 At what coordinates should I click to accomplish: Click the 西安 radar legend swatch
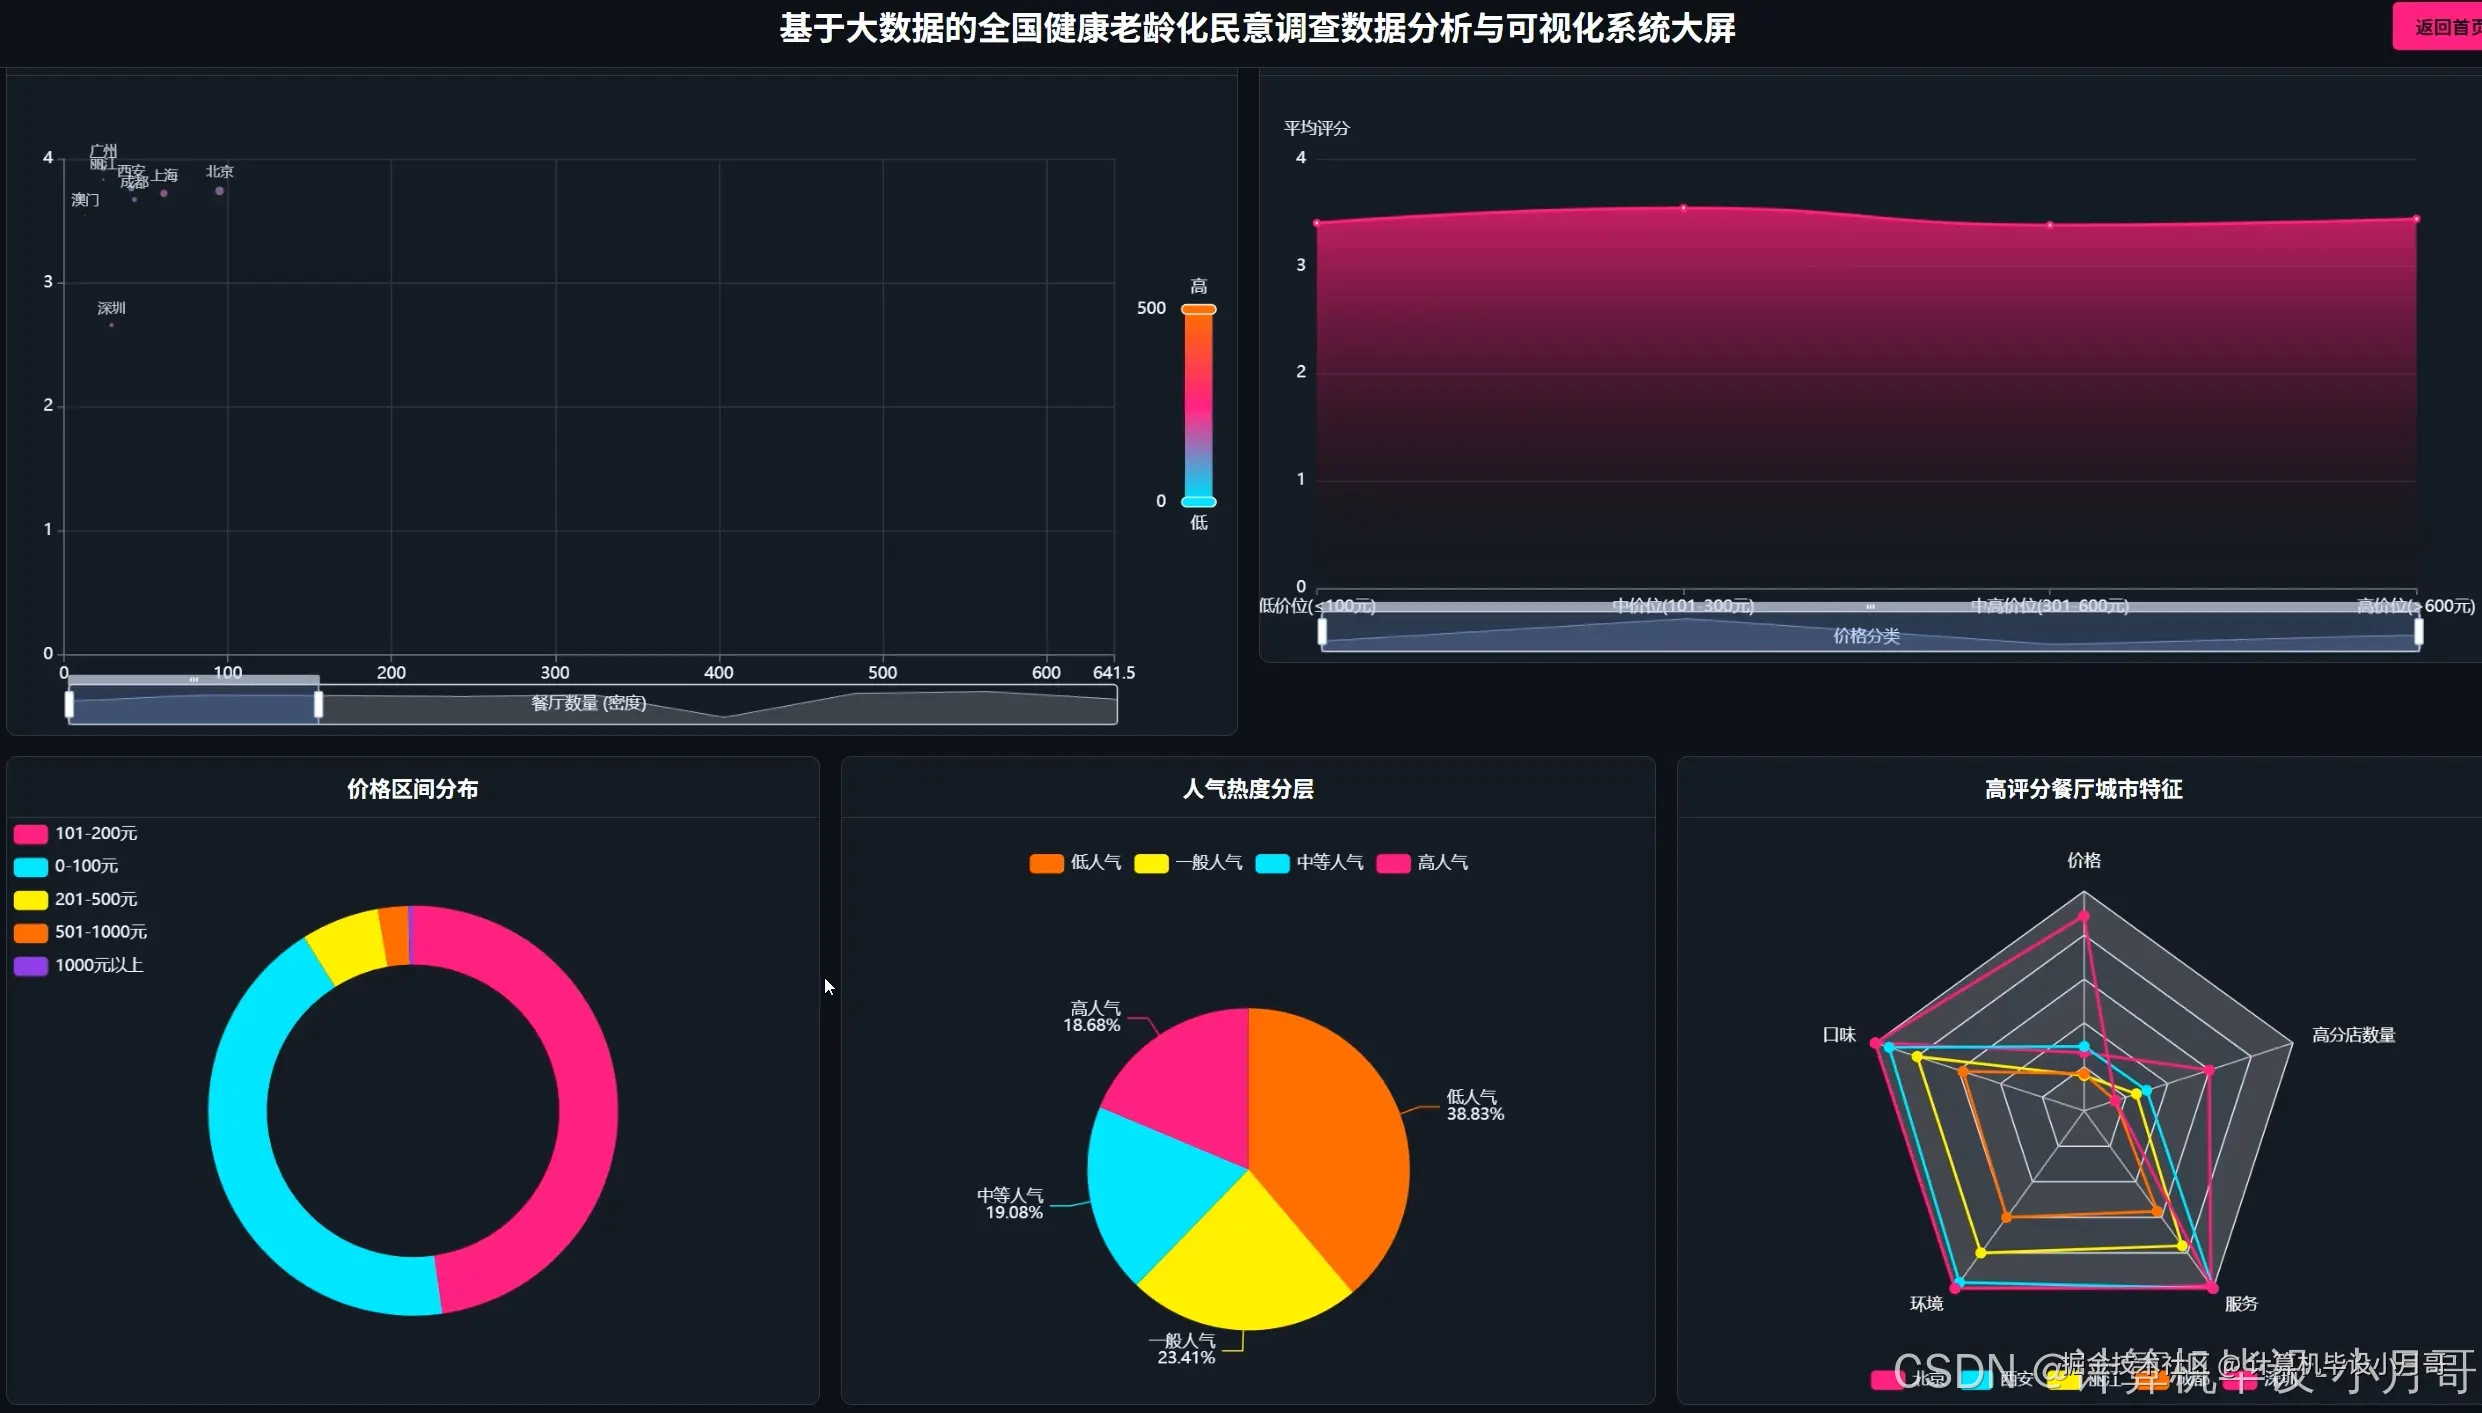(1975, 1380)
